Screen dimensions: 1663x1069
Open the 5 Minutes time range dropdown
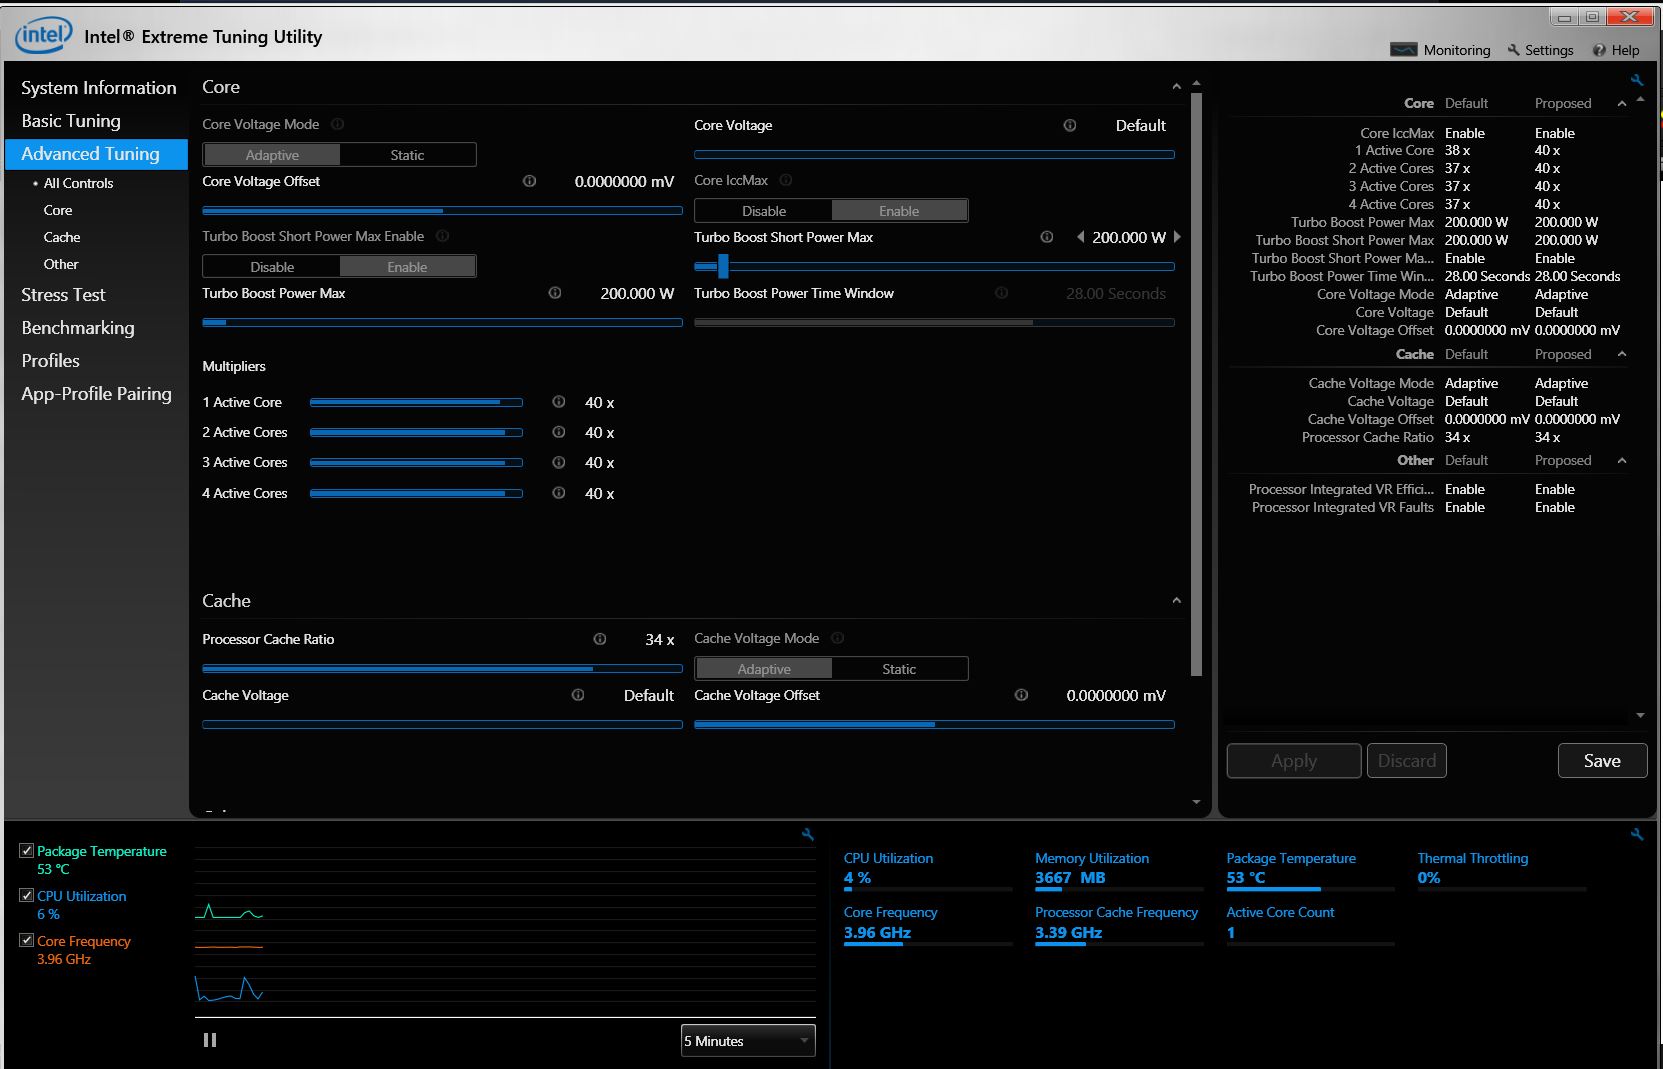[x=748, y=1041]
